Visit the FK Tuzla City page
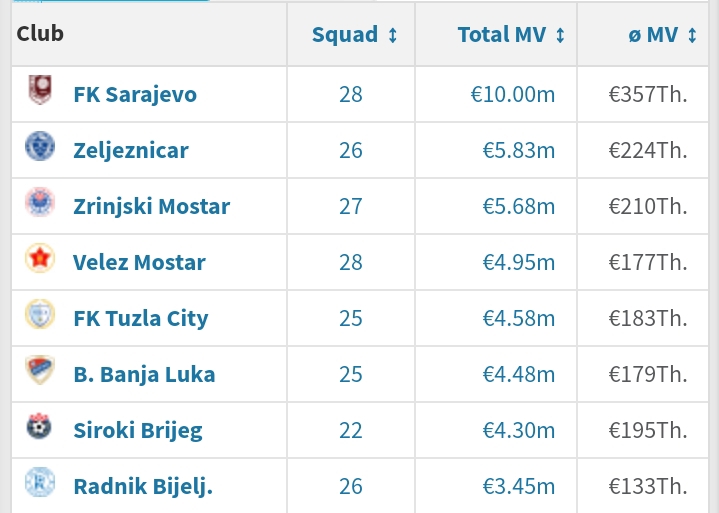719x513 pixels. 141,319
